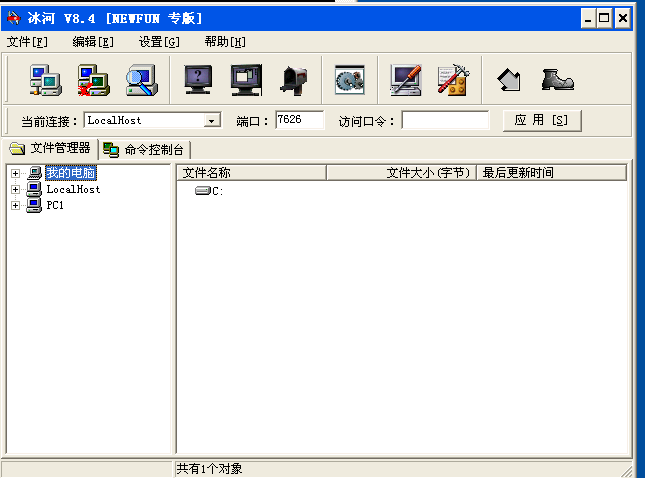
Task: Open the 编辑[E] menu
Action: [x=93, y=42]
